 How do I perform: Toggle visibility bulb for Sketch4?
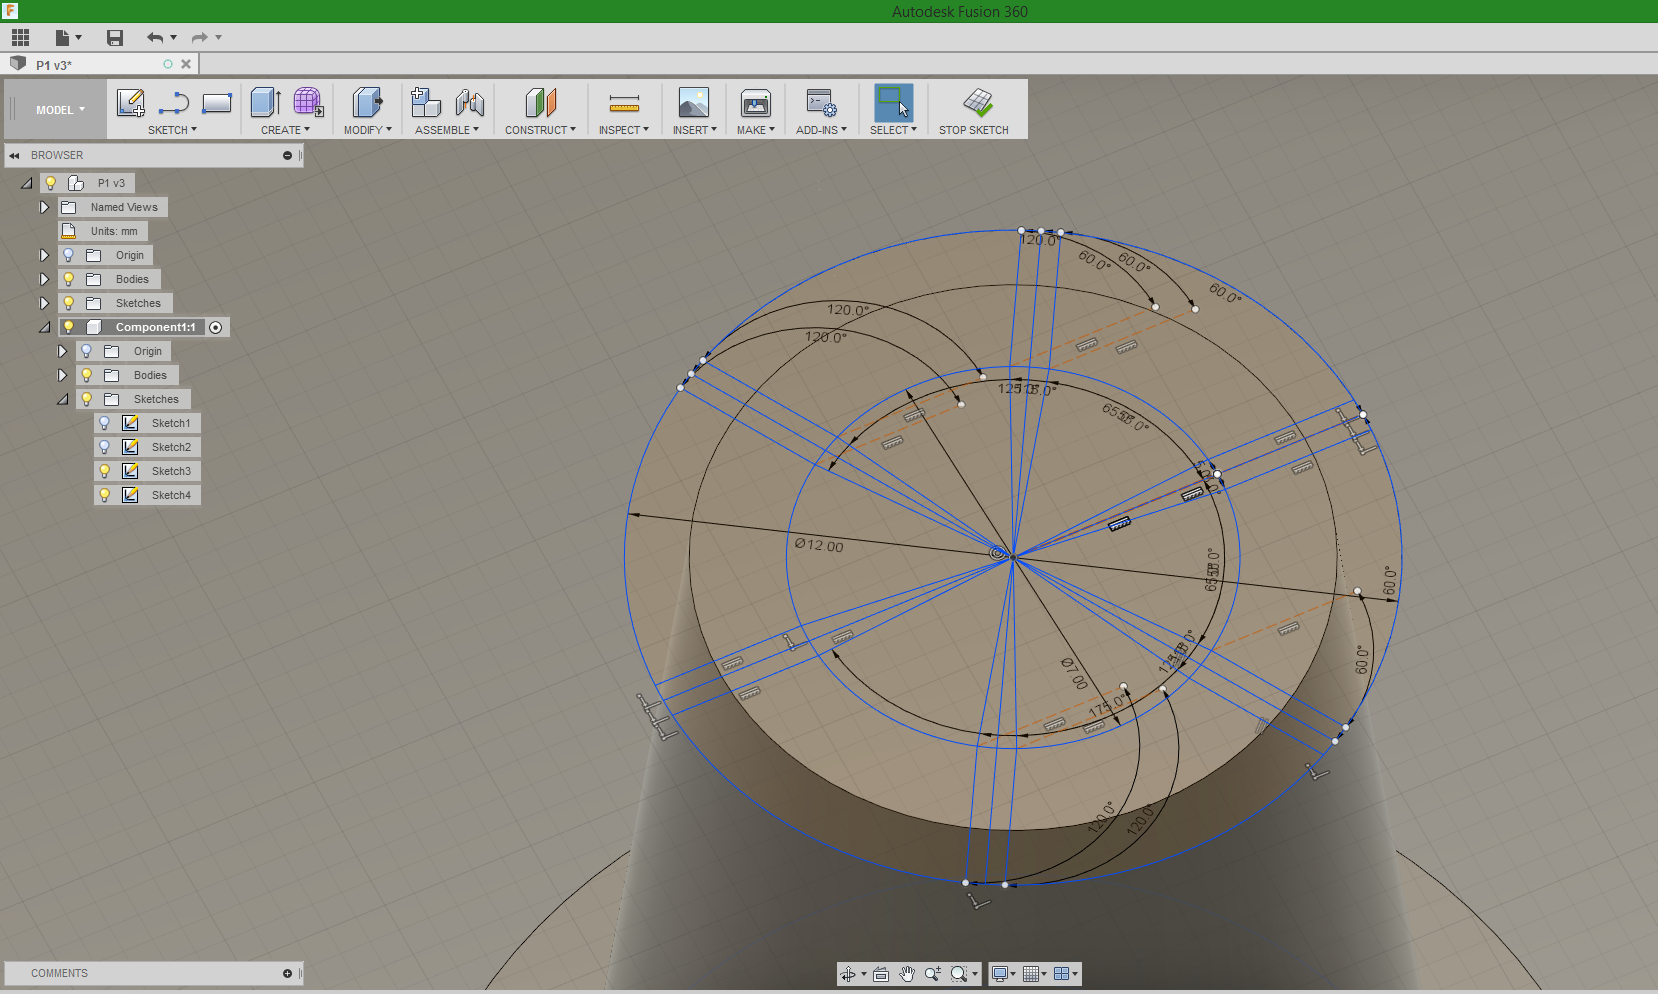click(x=104, y=495)
